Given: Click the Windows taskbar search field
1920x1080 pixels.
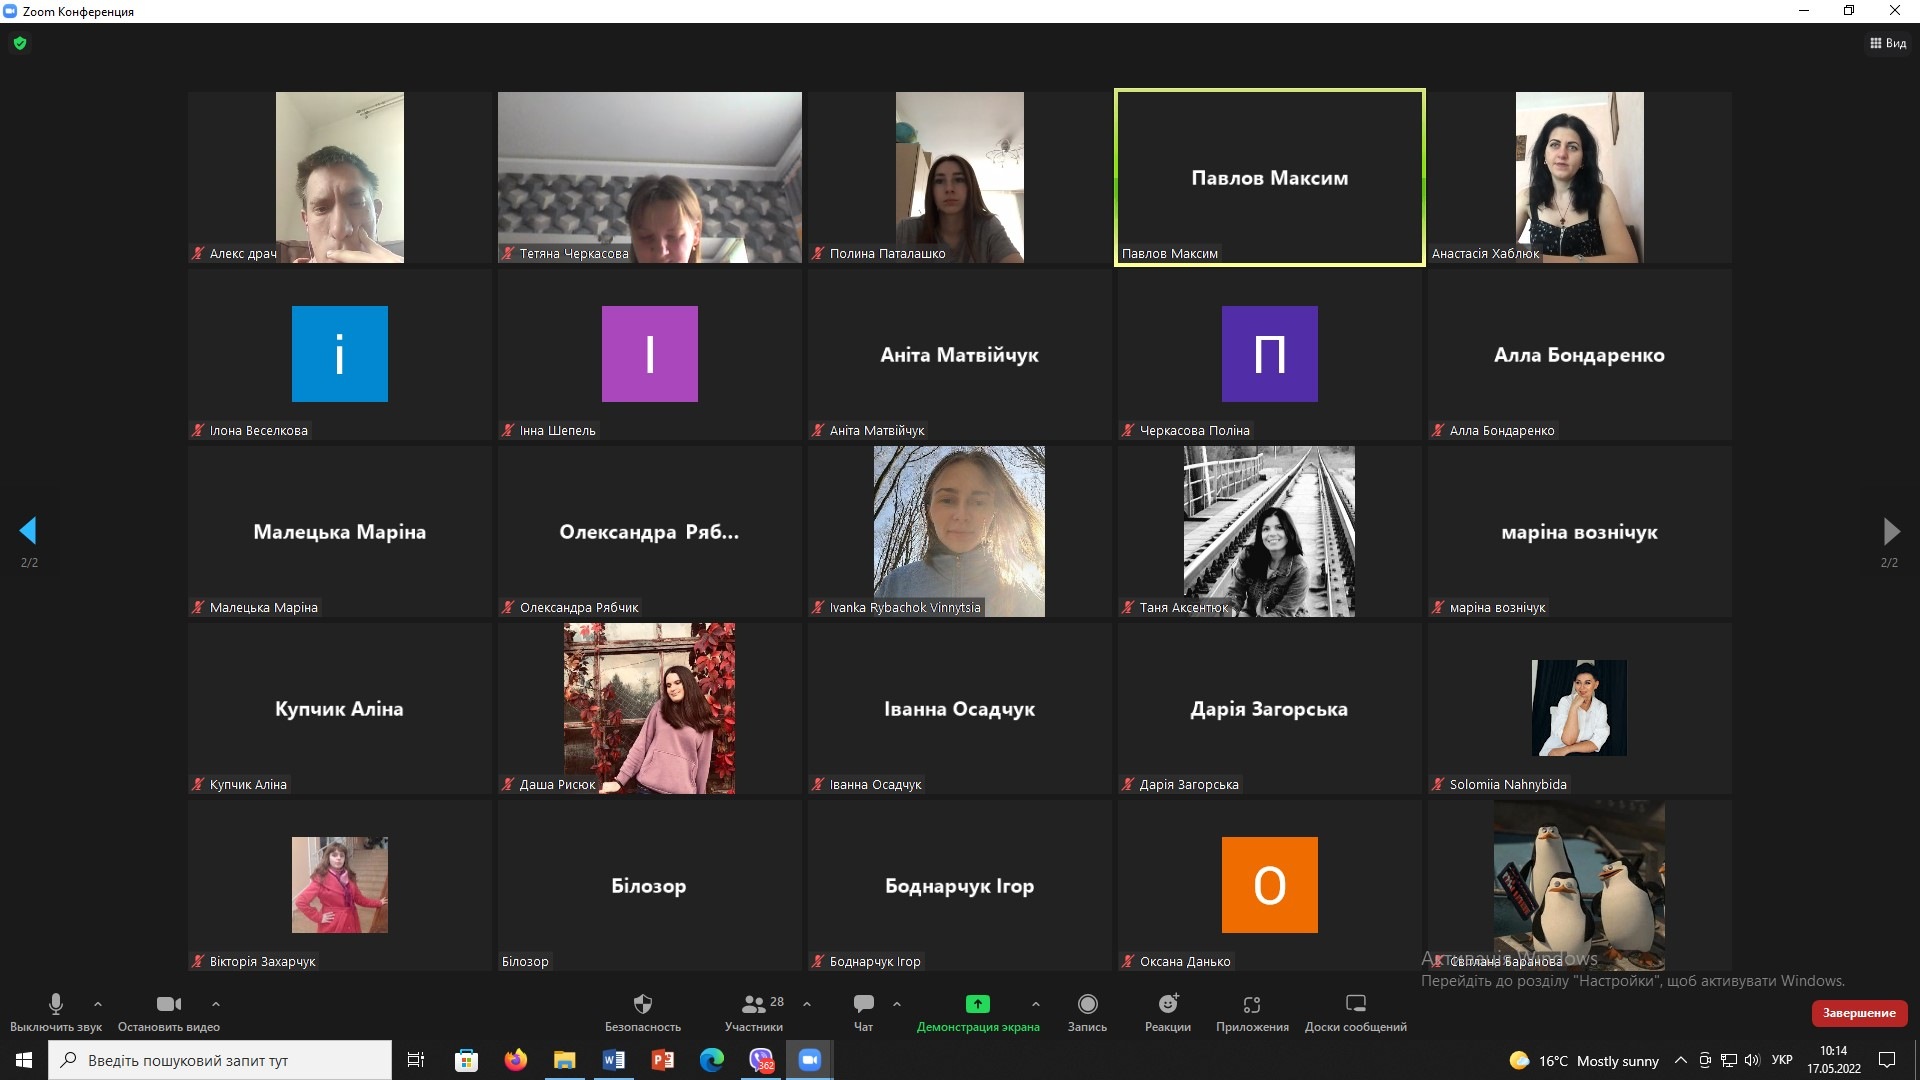Looking at the screenshot, I should (220, 1060).
